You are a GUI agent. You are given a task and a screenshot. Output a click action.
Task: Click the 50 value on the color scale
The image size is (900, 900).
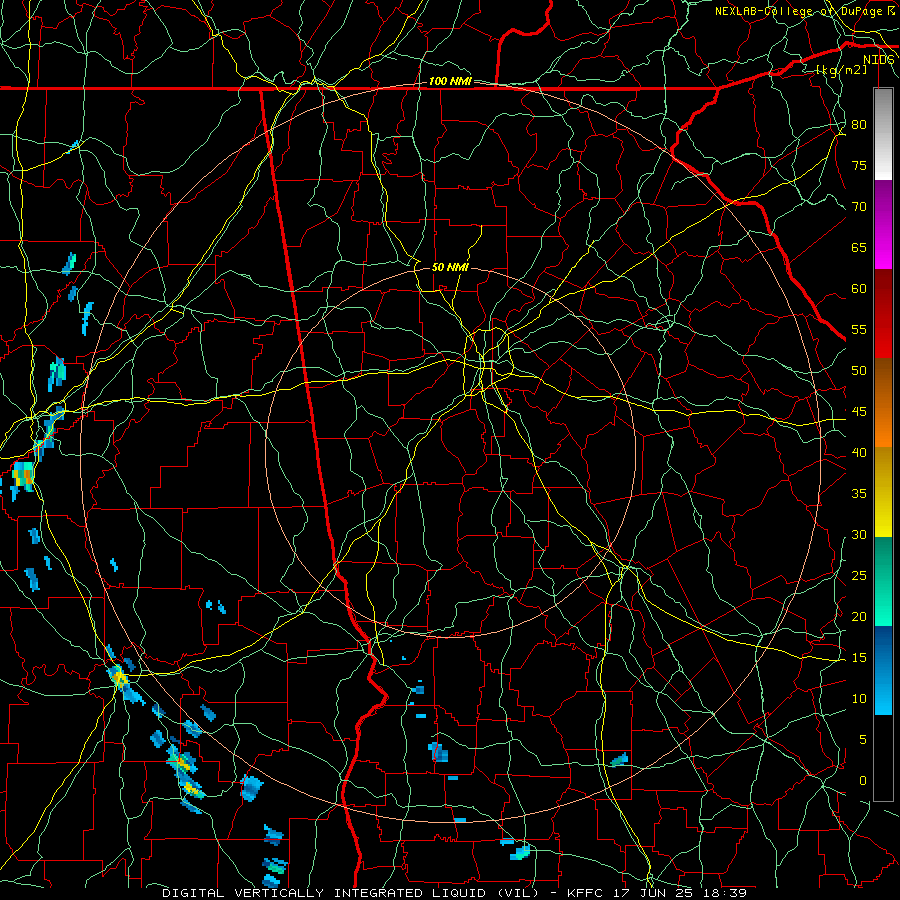pos(859,371)
